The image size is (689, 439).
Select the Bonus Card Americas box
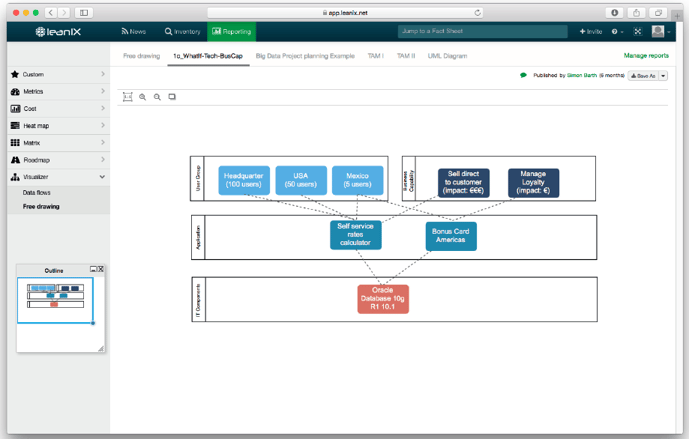(x=451, y=236)
